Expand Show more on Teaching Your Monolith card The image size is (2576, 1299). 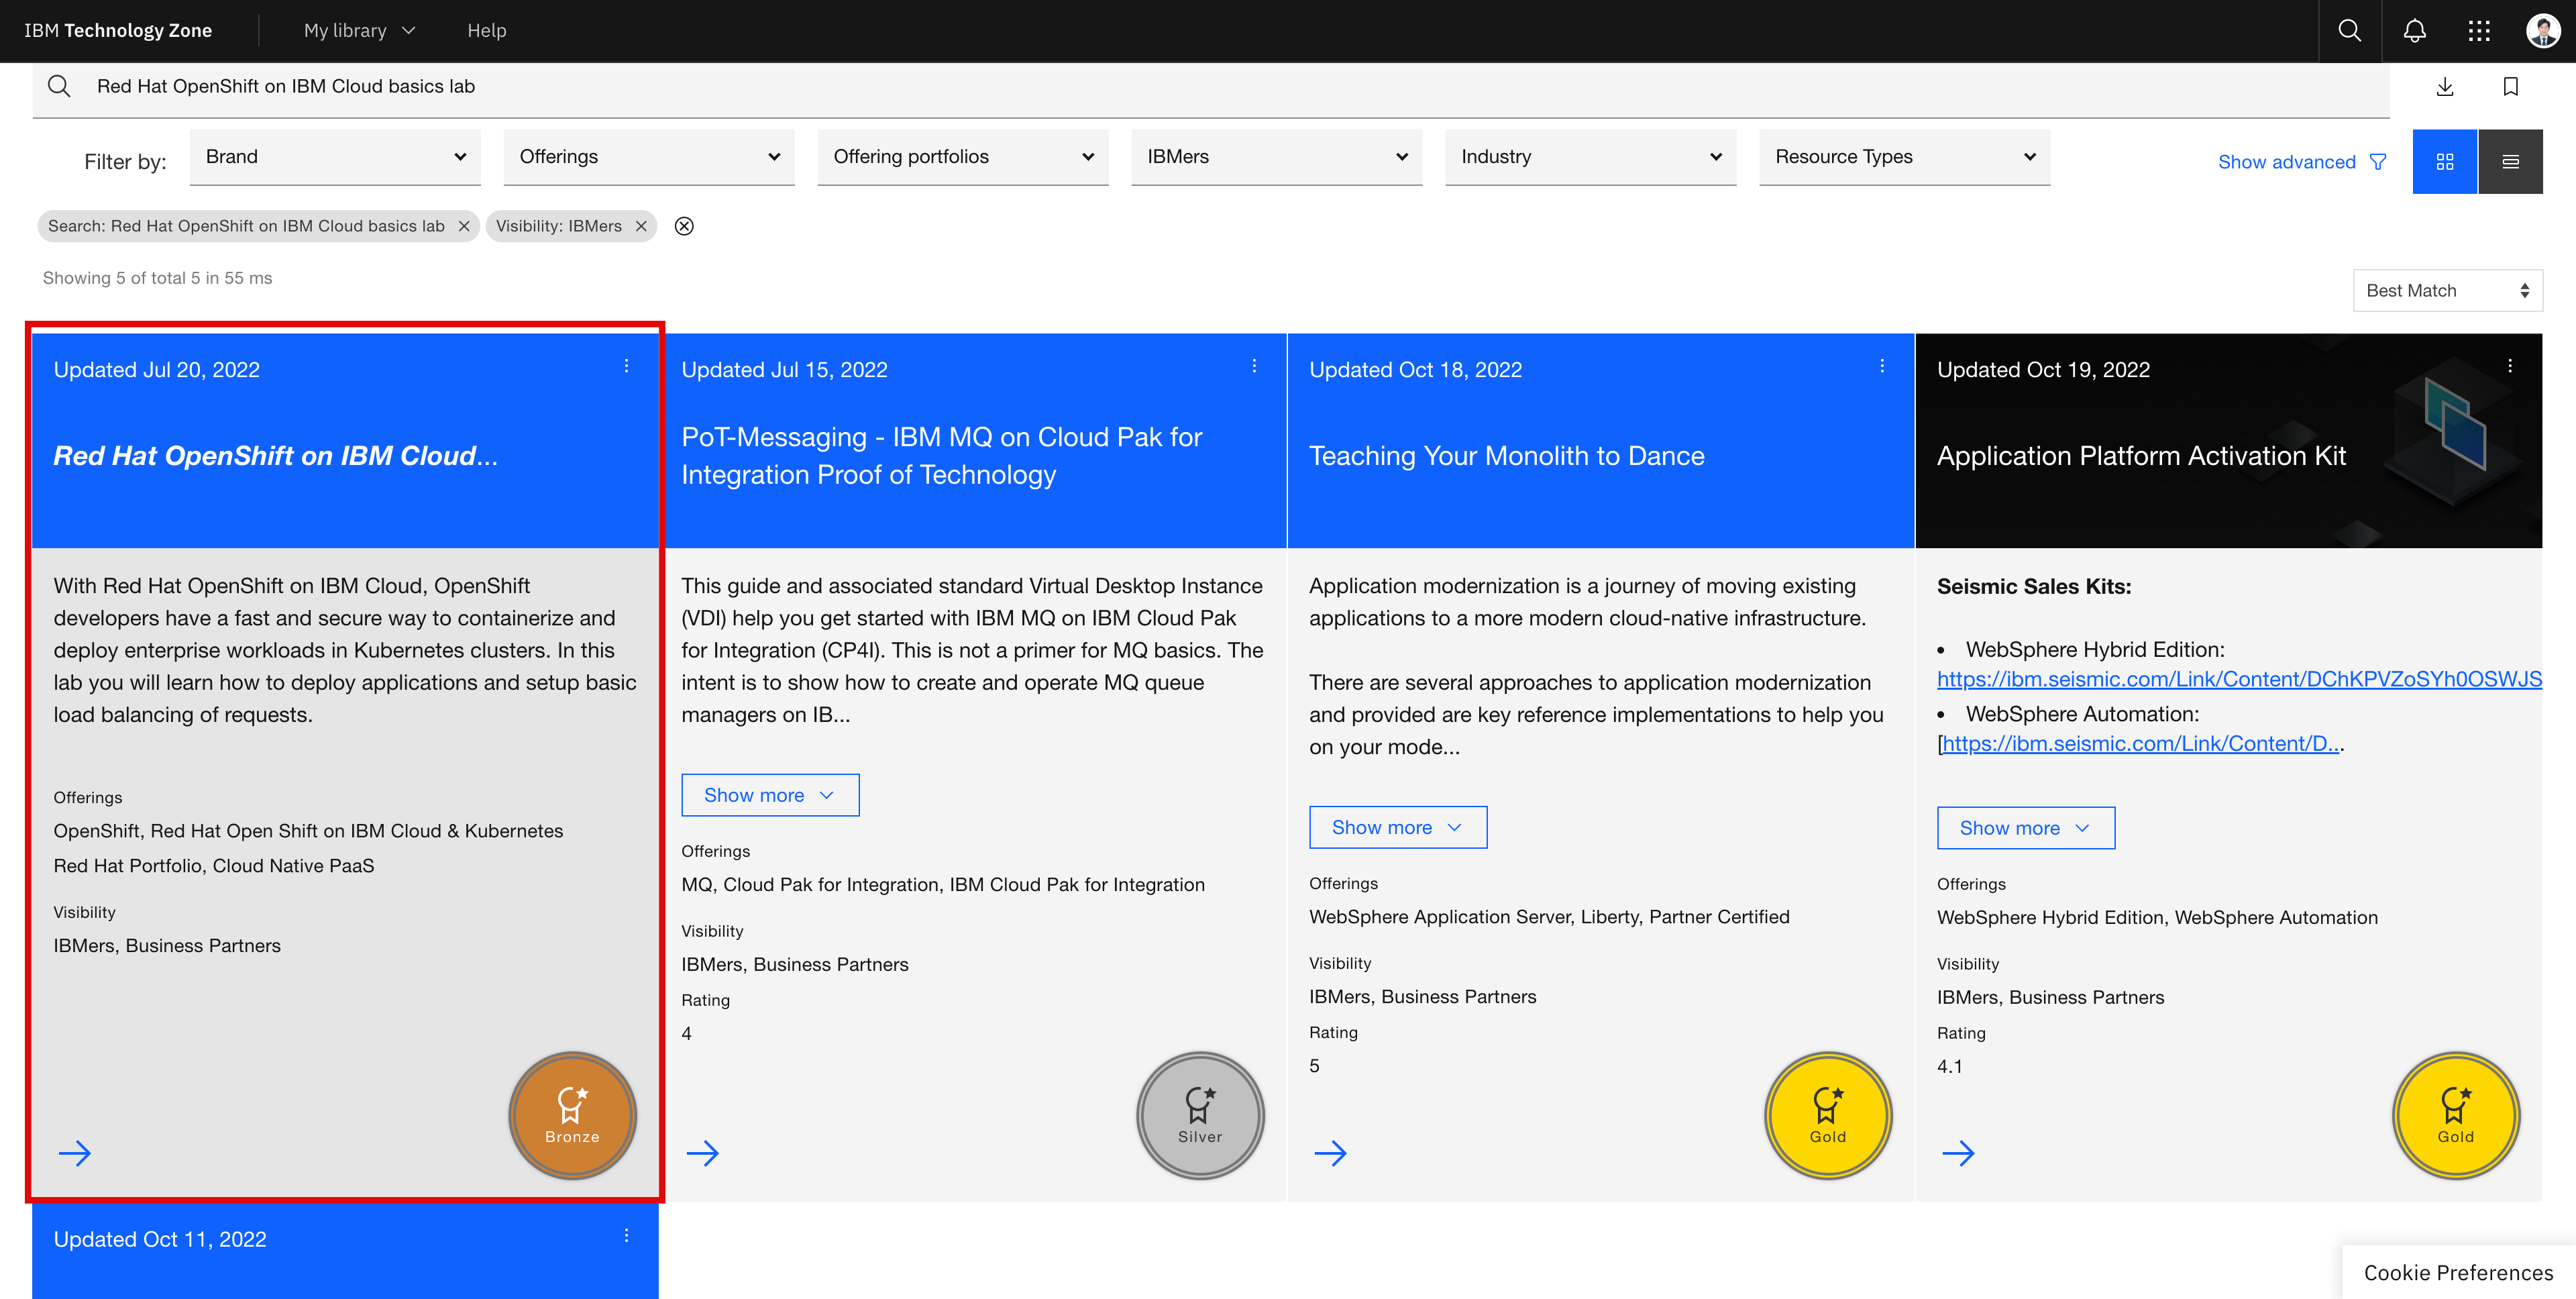(x=1397, y=827)
